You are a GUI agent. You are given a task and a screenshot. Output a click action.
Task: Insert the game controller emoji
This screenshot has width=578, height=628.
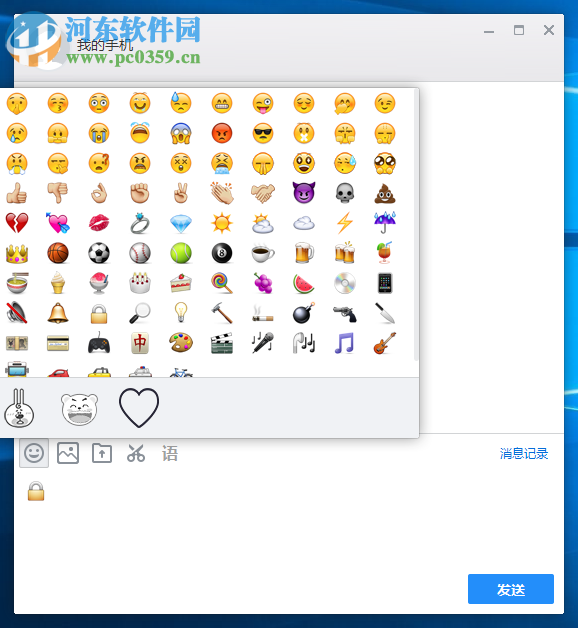point(99,343)
